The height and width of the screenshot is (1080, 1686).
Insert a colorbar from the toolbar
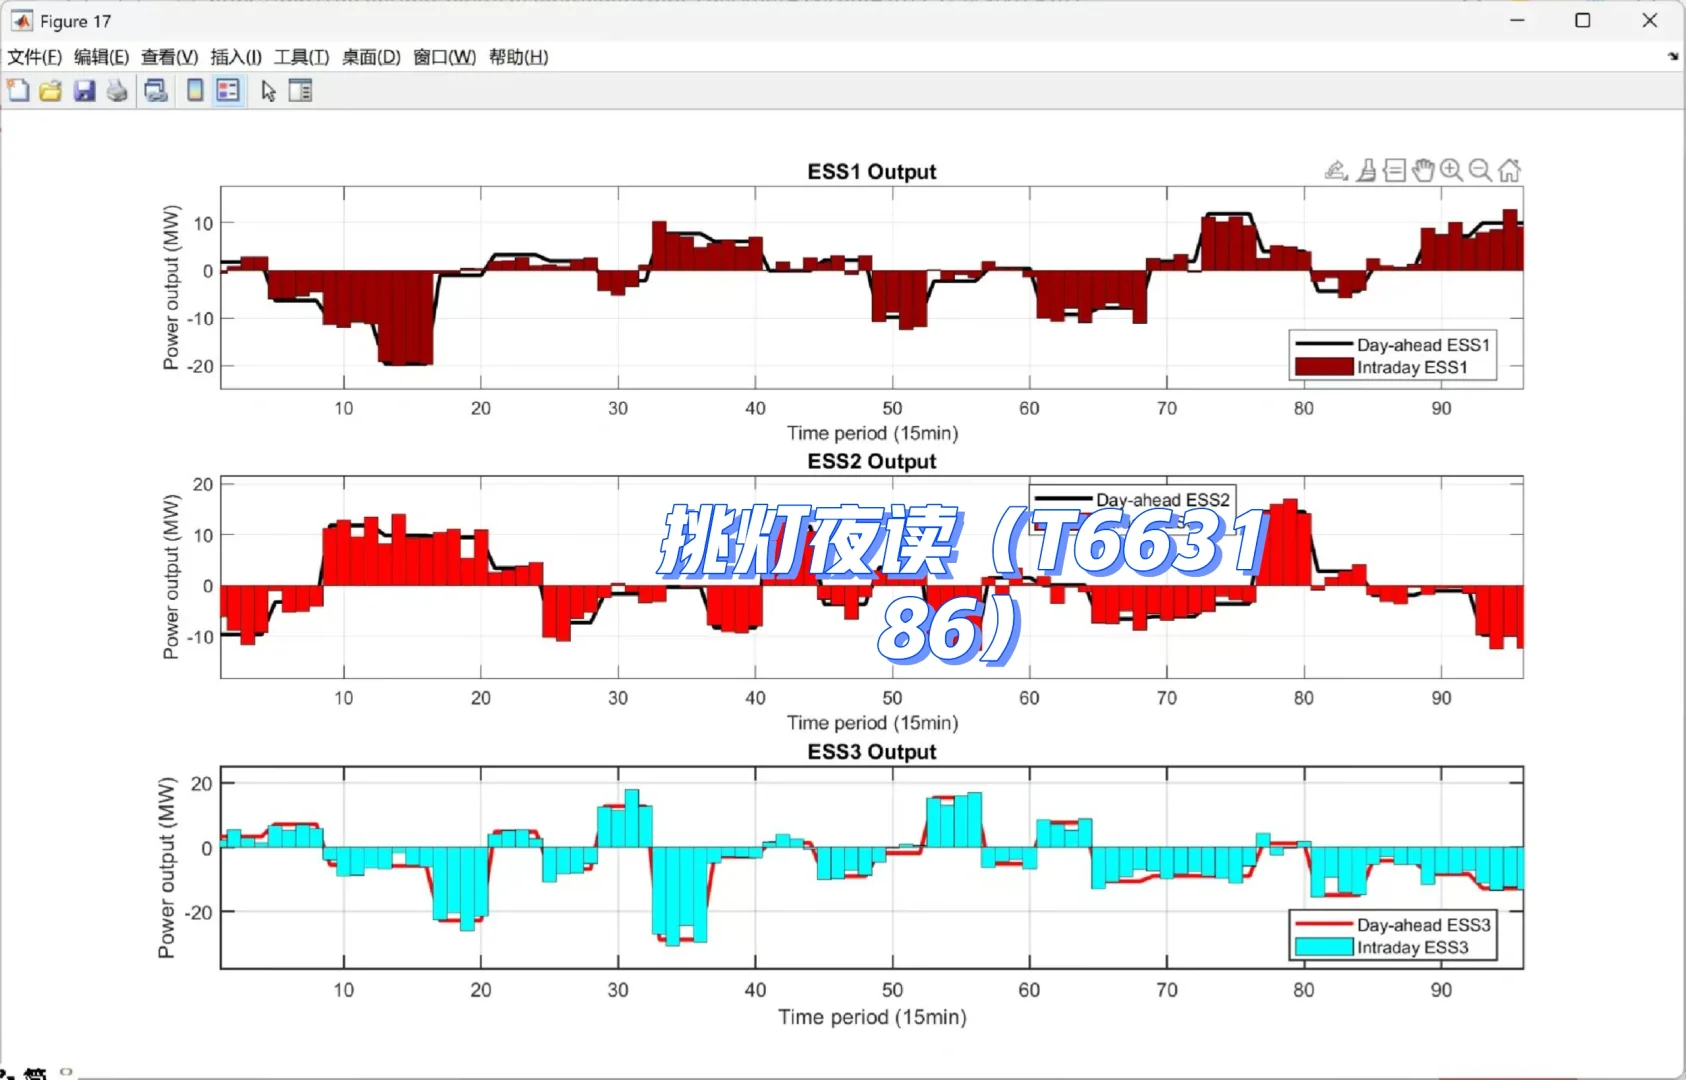point(195,91)
